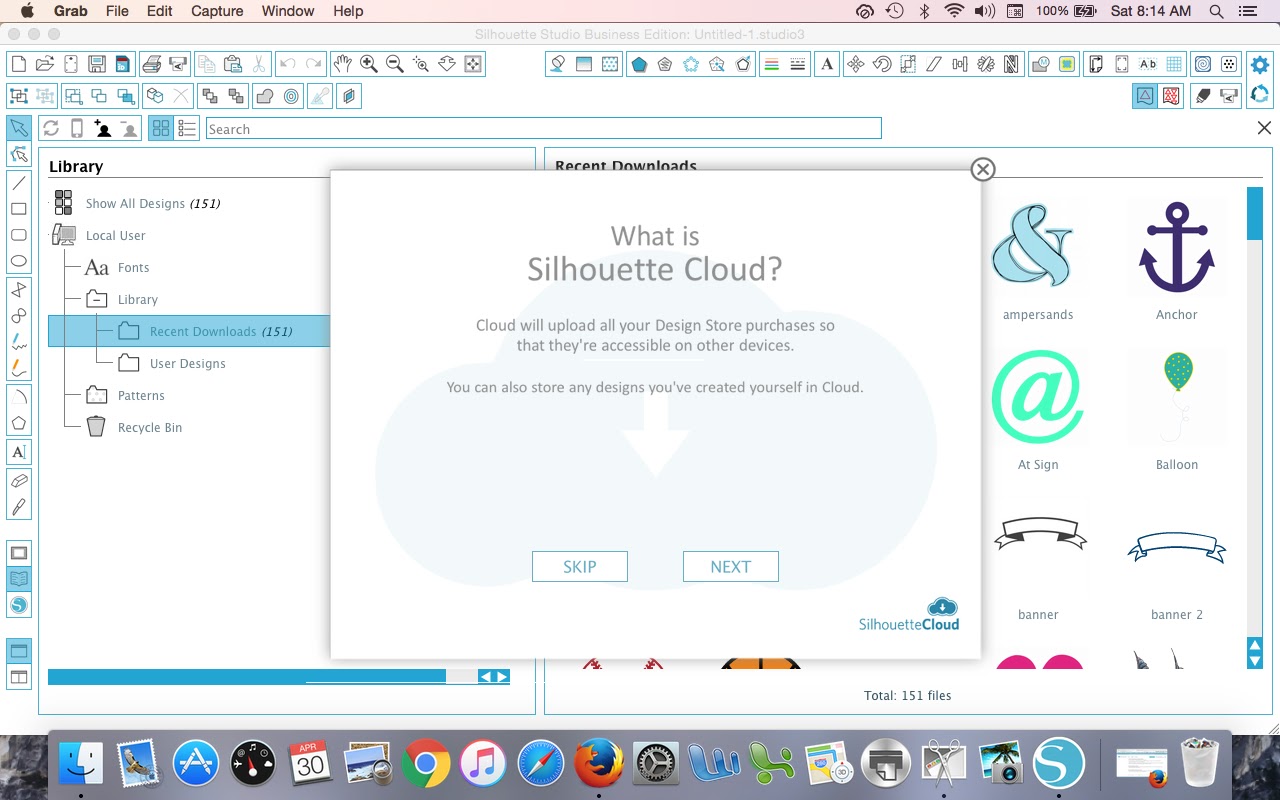Click SKIP to dismiss the cloud prompt
Viewport: 1280px width, 800px height.
[x=579, y=566]
